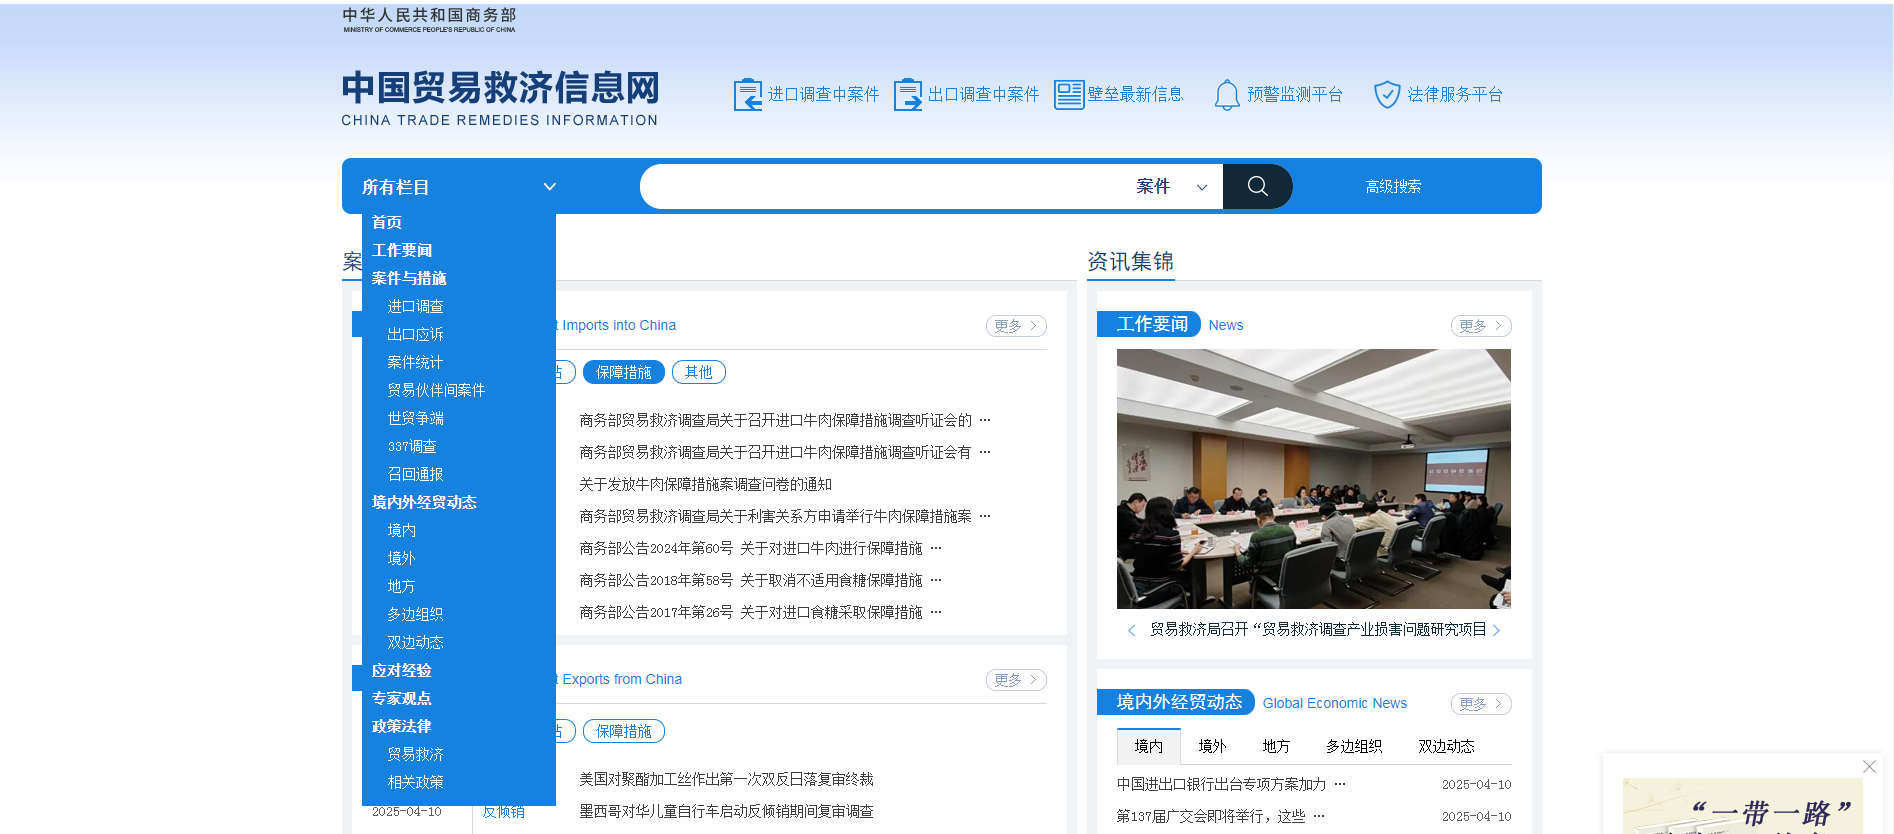The image size is (1894, 834).
Task: Close the Belt and Road popup ad
Action: click(1868, 767)
